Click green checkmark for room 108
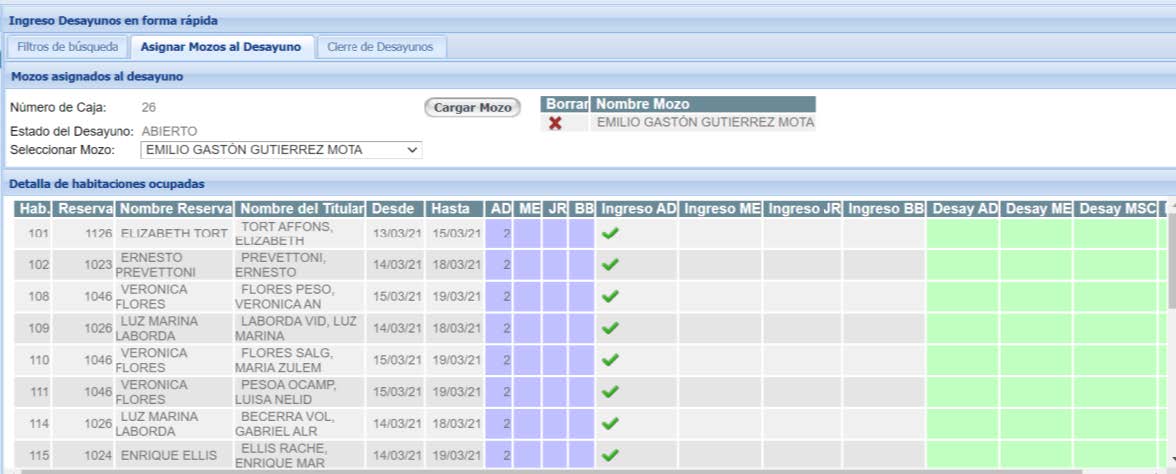The height and width of the screenshot is (474, 1176). click(610, 297)
